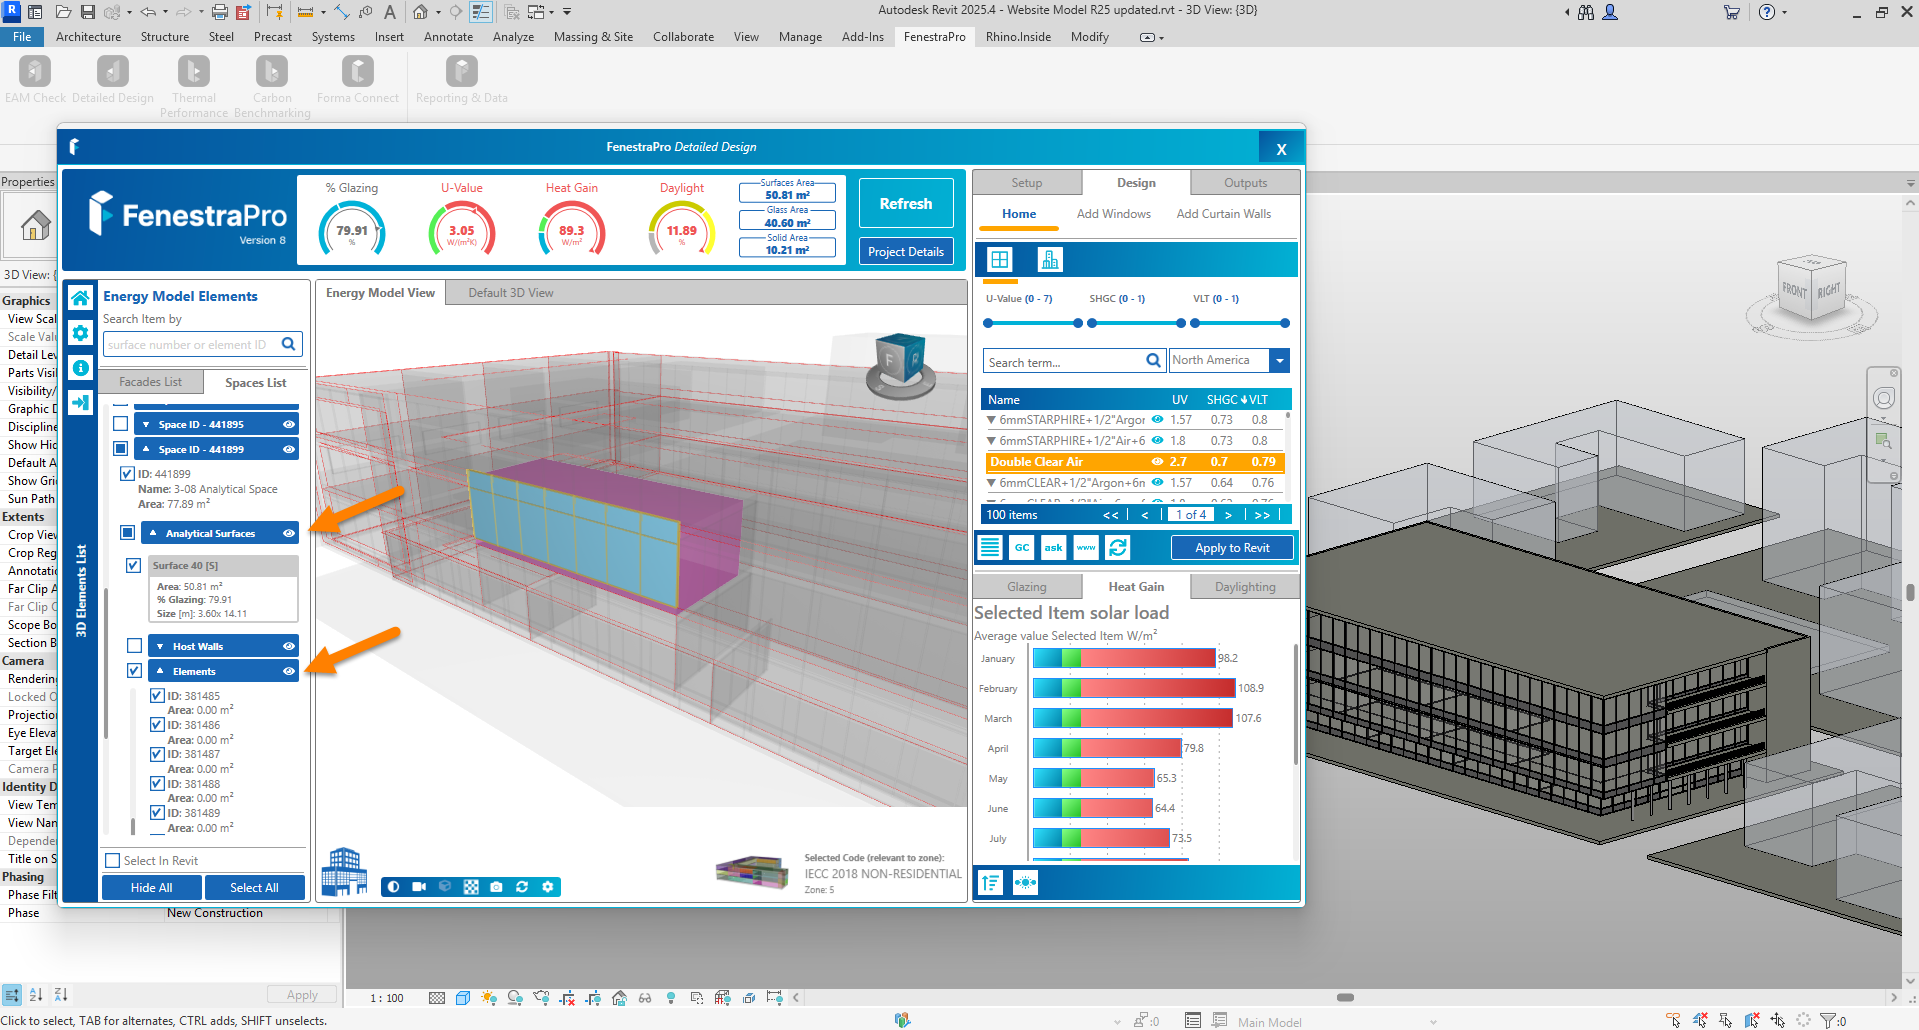This screenshot has height=1030, width=1919.
Task: Toggle eye icon on Double Clear Air row
Action: point(1157,462)
